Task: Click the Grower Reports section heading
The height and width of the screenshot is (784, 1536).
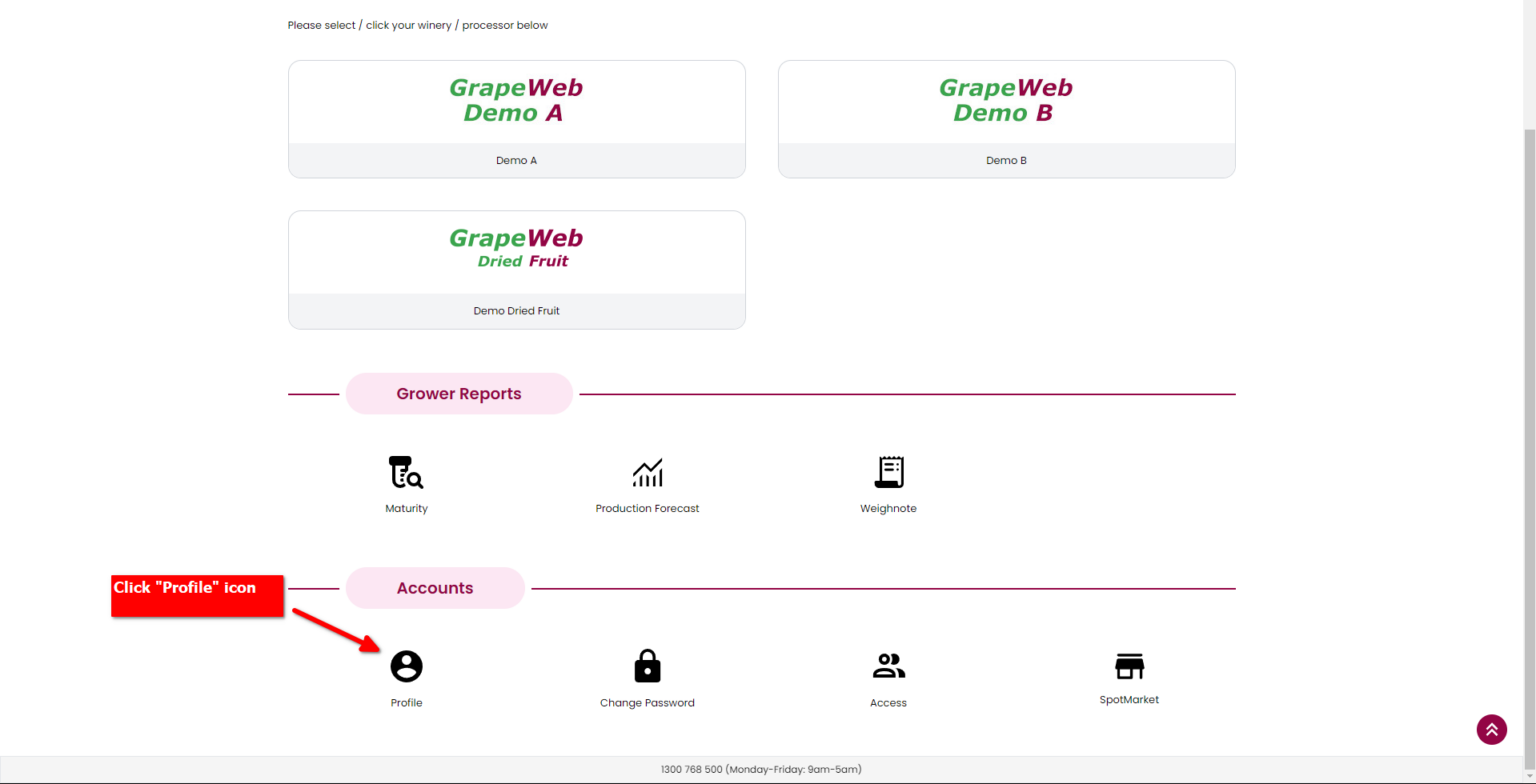Action: coord(459,394)
